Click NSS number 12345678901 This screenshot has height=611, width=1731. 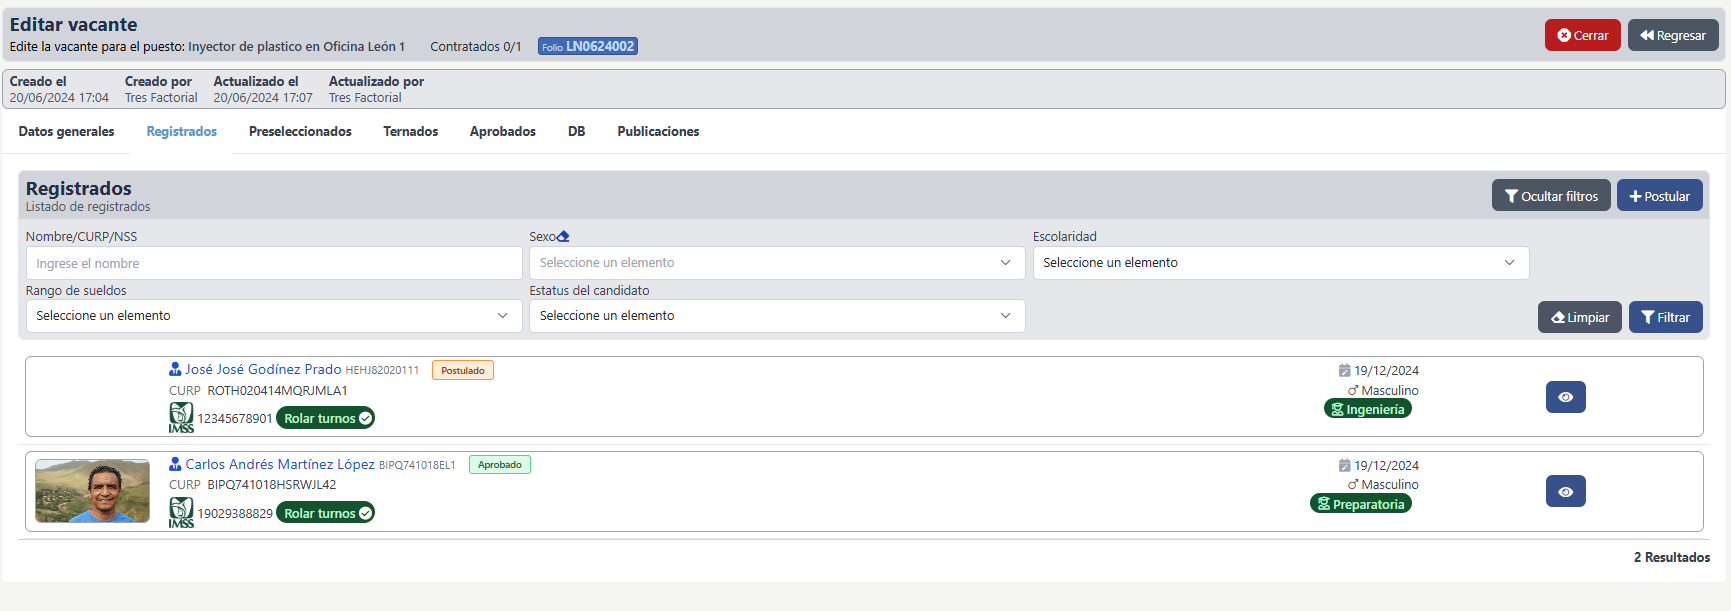click(235, 418)
